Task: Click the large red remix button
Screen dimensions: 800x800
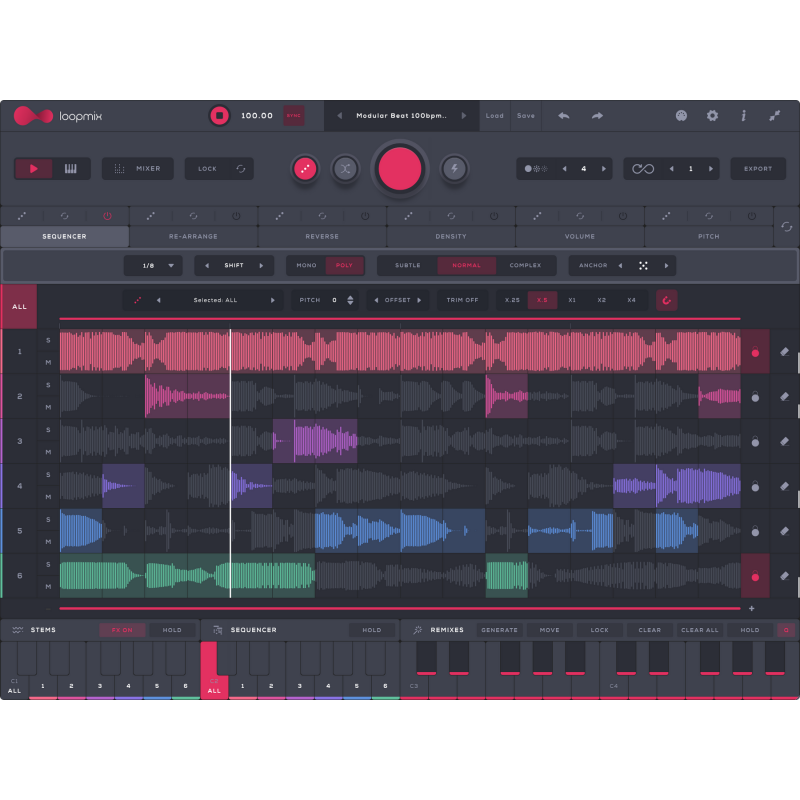Action: click(x=400, y=169)
